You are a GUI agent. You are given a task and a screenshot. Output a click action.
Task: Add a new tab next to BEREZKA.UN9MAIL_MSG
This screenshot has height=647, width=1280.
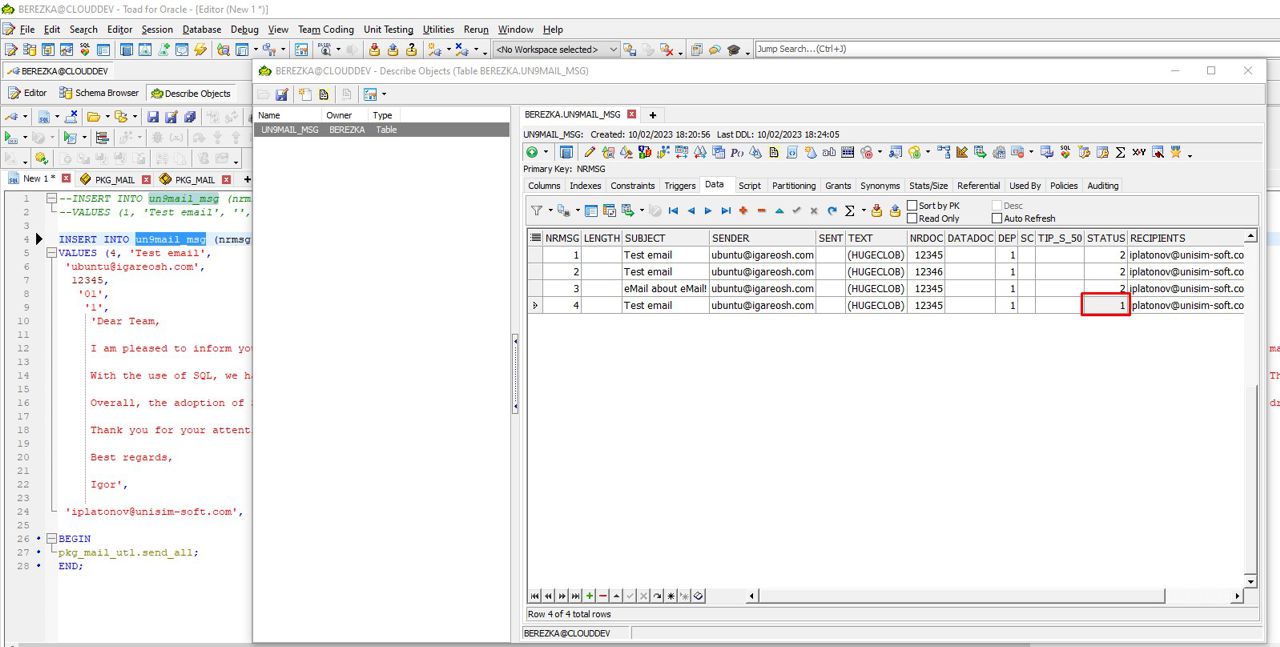[652, 115]
